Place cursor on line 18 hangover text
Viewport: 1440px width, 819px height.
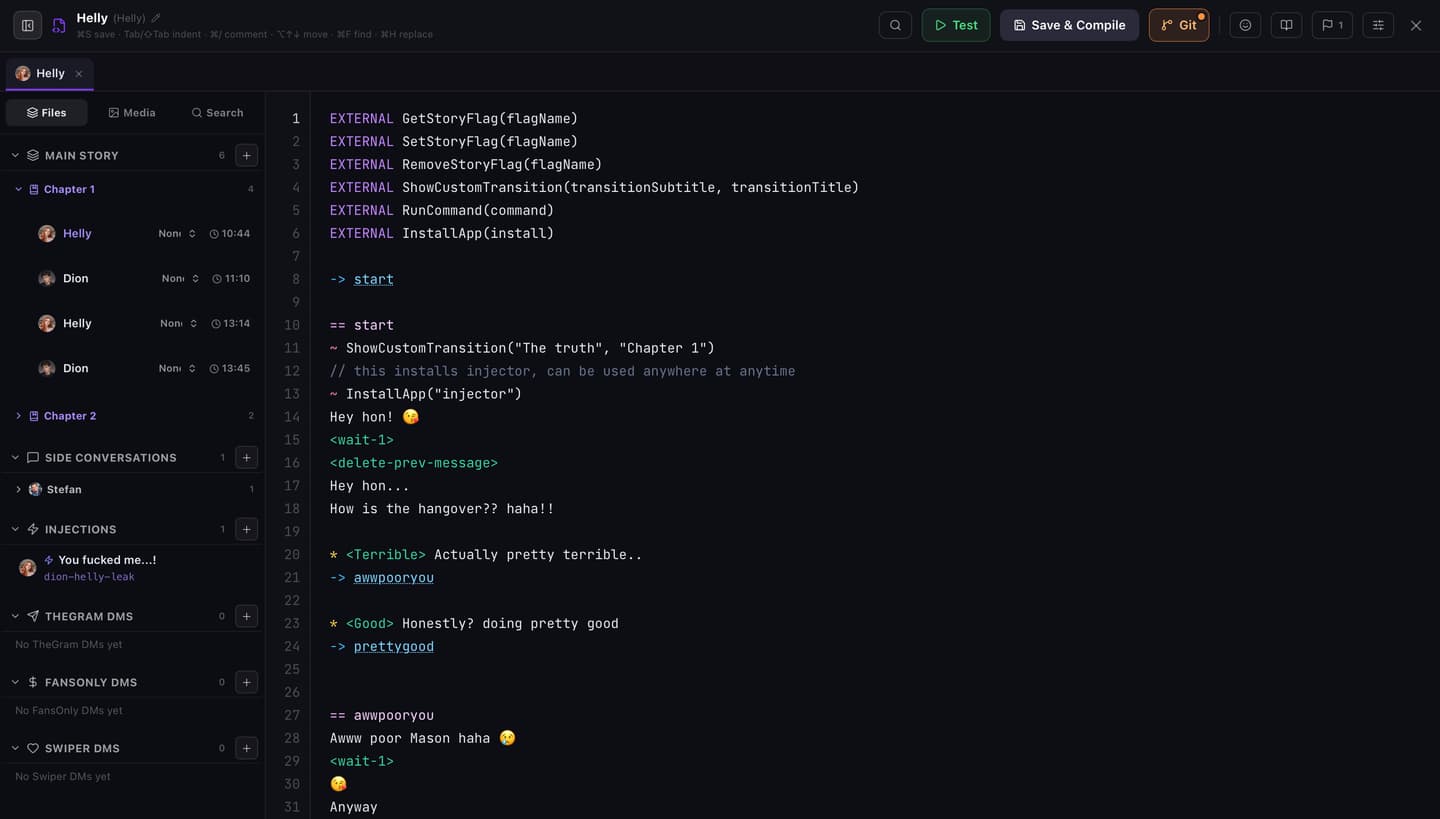442,509
